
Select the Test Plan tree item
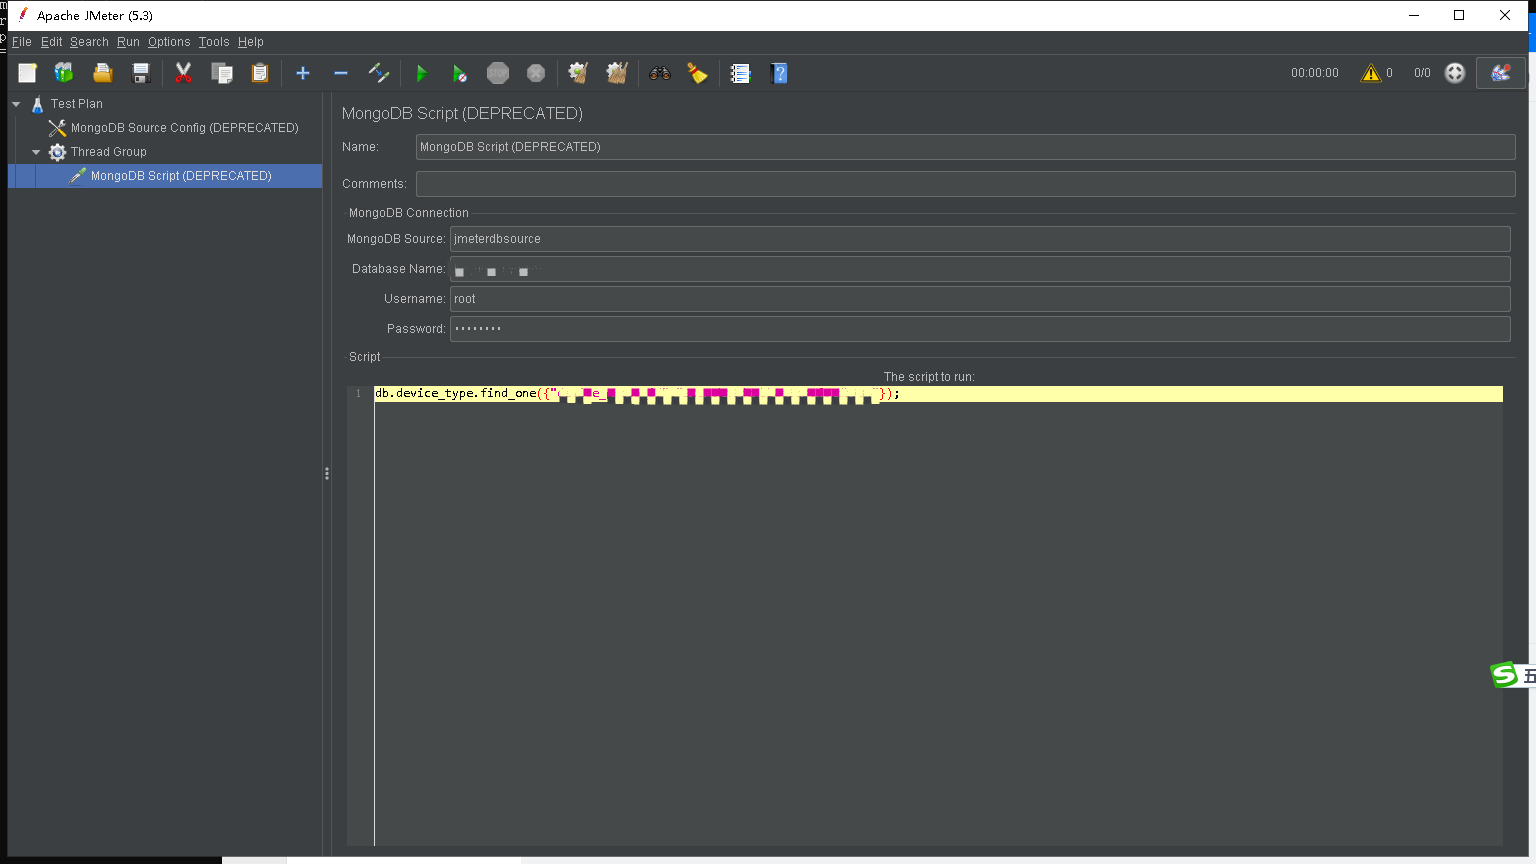click(x=77, y=104)
